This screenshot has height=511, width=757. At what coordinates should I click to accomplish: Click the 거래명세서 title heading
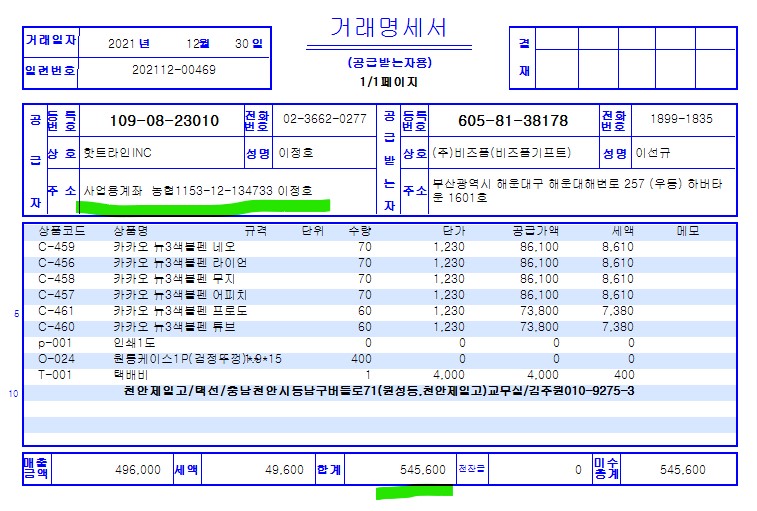389,28
